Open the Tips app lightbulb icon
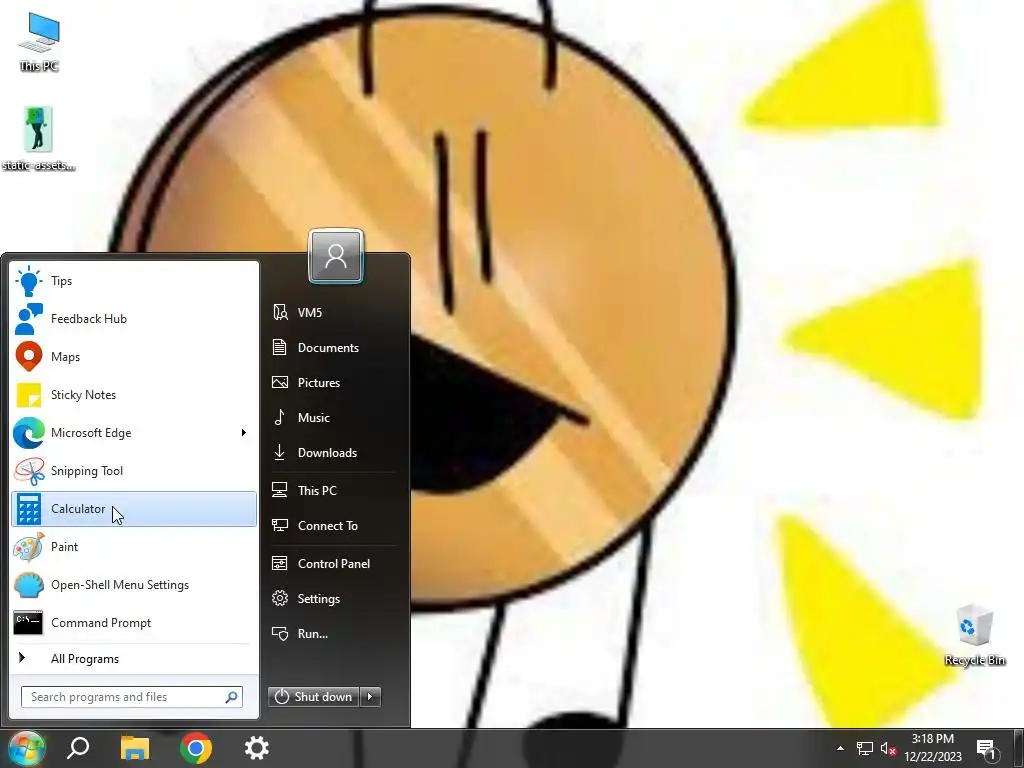The width and height of the screenshot is (1024, 768). (x=29, y=281)
